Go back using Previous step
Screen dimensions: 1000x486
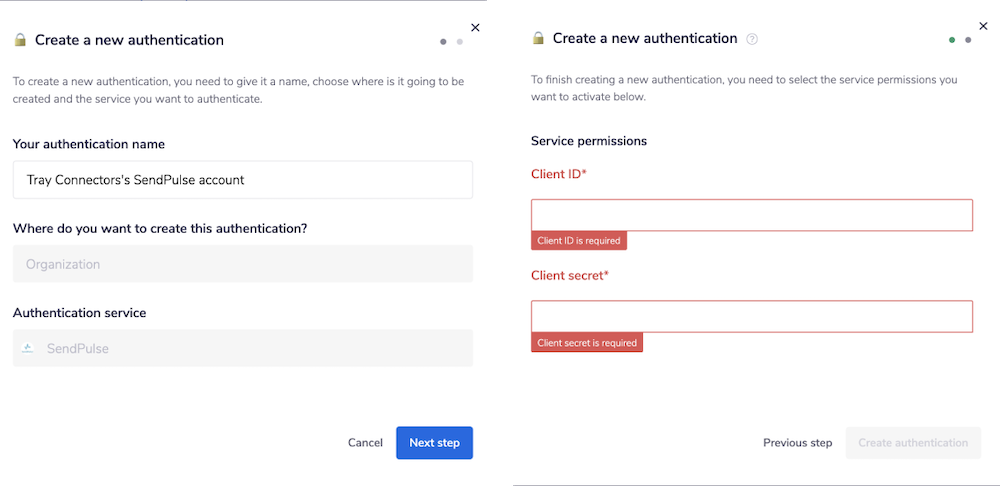[797, 443]
